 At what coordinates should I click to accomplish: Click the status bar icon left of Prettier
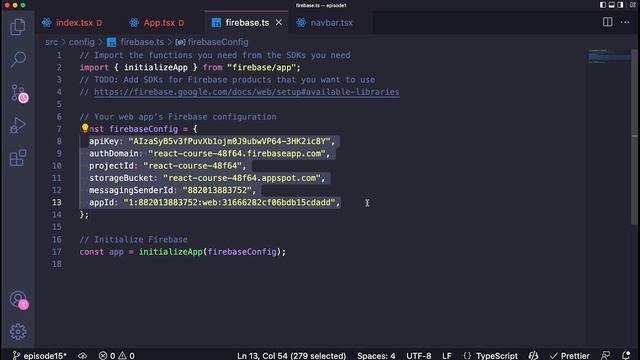[533, 356]
